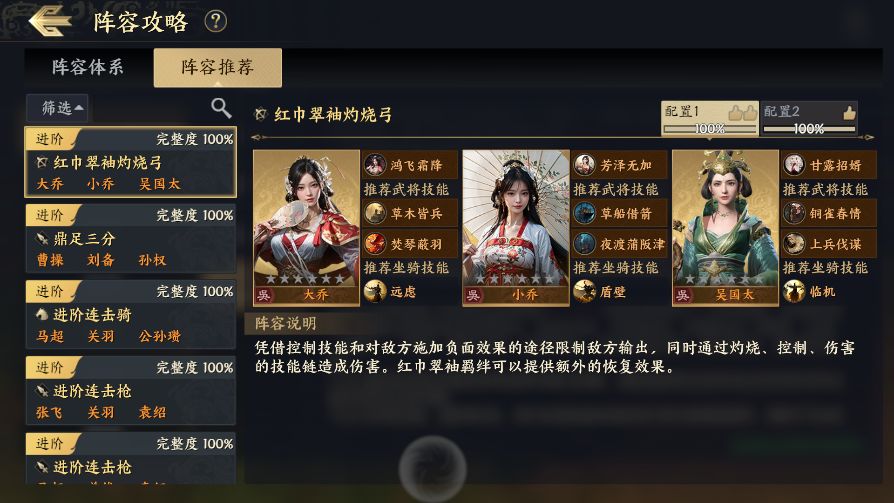The height and width of the screenshot is (503, 894).
Task: Select the 焚琴蔽羽 skill icon
Action: pyautogui.click(x=375, y=244)
